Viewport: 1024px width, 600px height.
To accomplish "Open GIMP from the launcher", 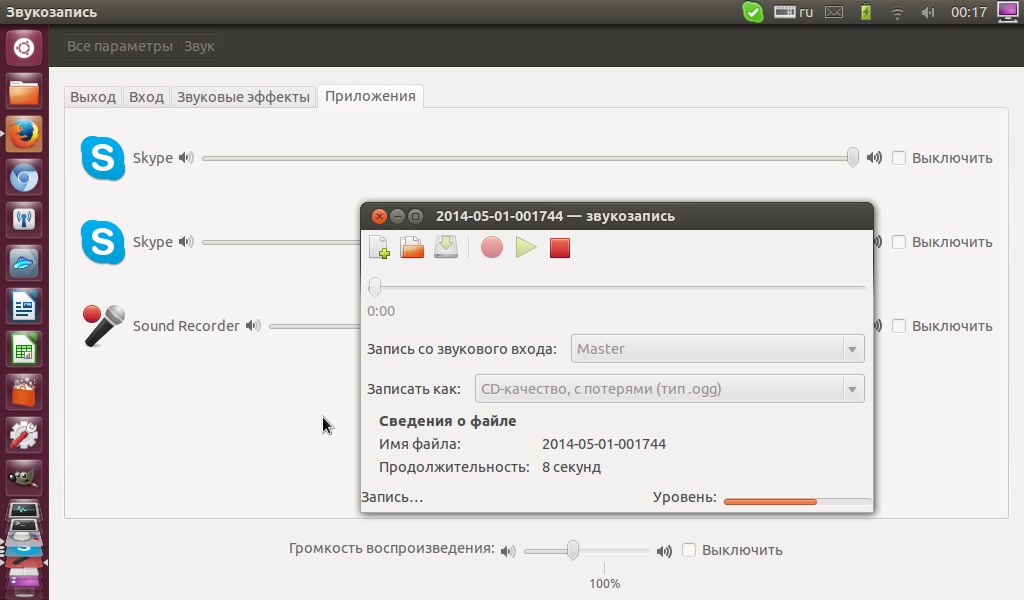I will [x=24, y=479].
